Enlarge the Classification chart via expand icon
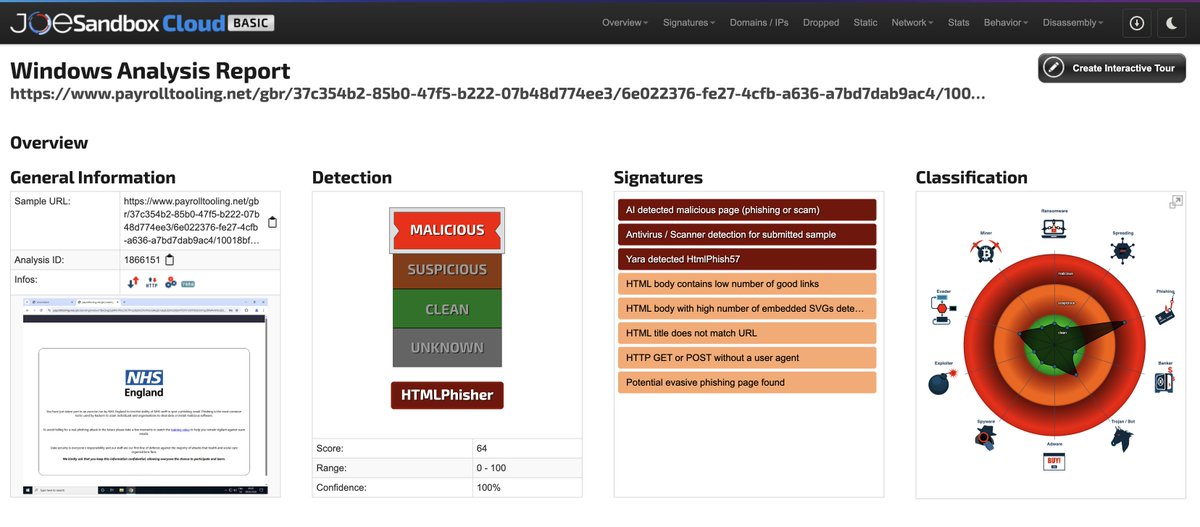 point(1177,202)
